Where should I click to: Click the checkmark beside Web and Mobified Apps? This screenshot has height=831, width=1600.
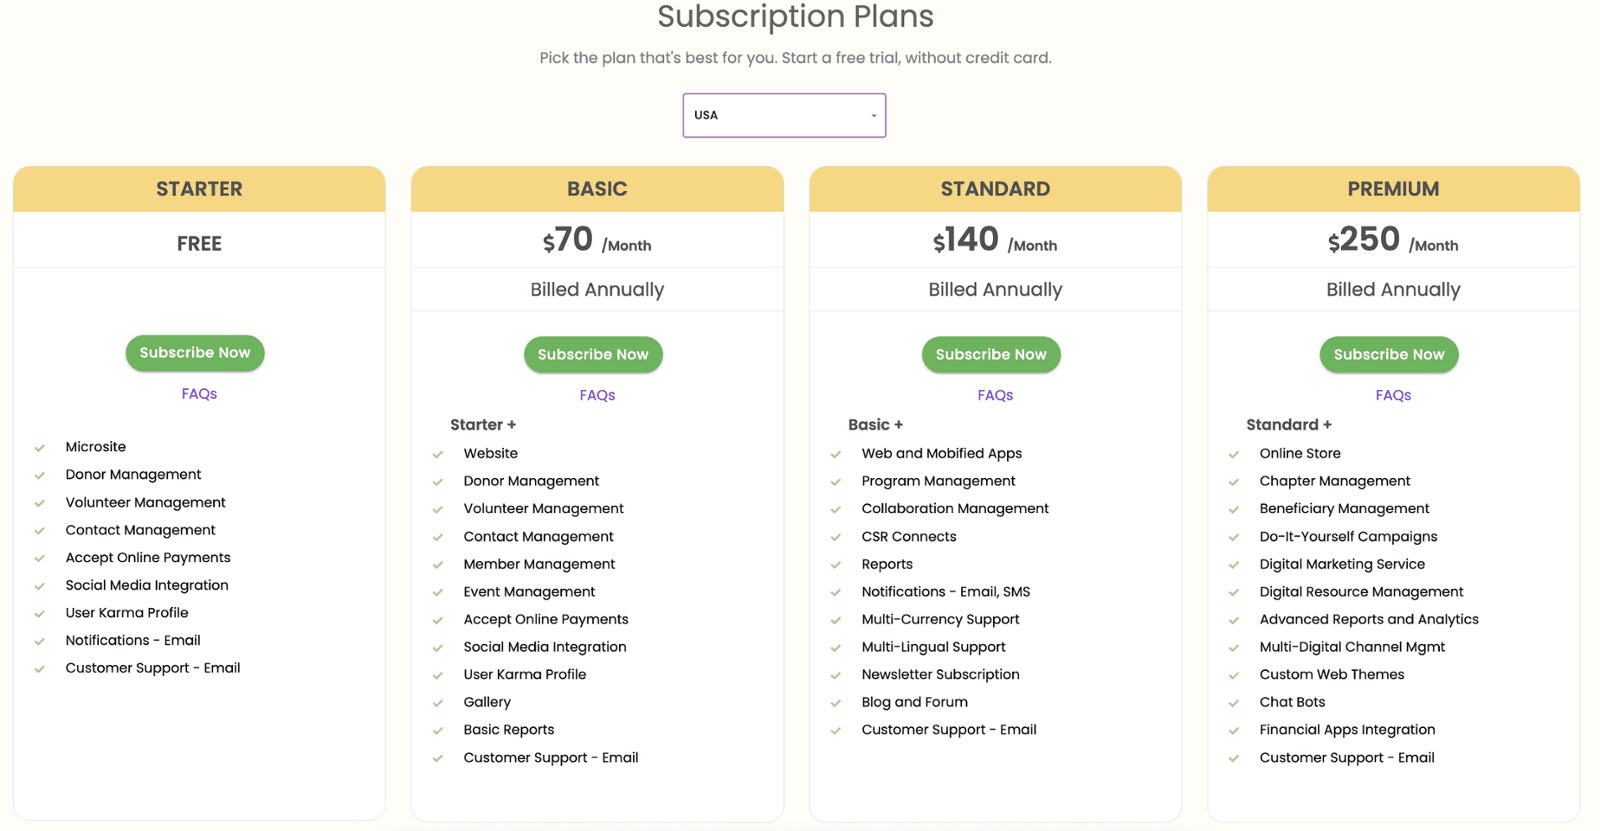[836, 454]
